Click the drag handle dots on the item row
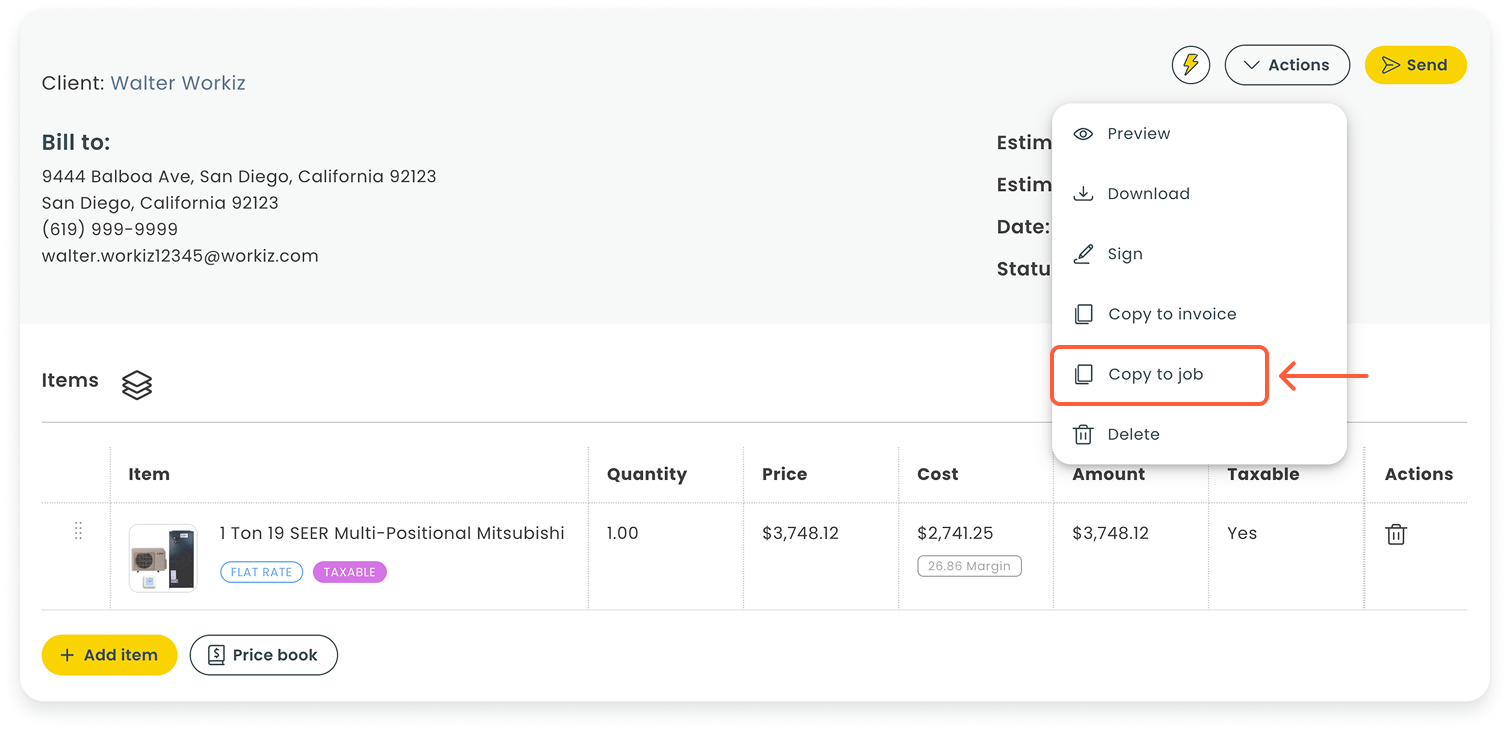The height and width of the screenshot is (731, 1510). [x=78, y=532]
